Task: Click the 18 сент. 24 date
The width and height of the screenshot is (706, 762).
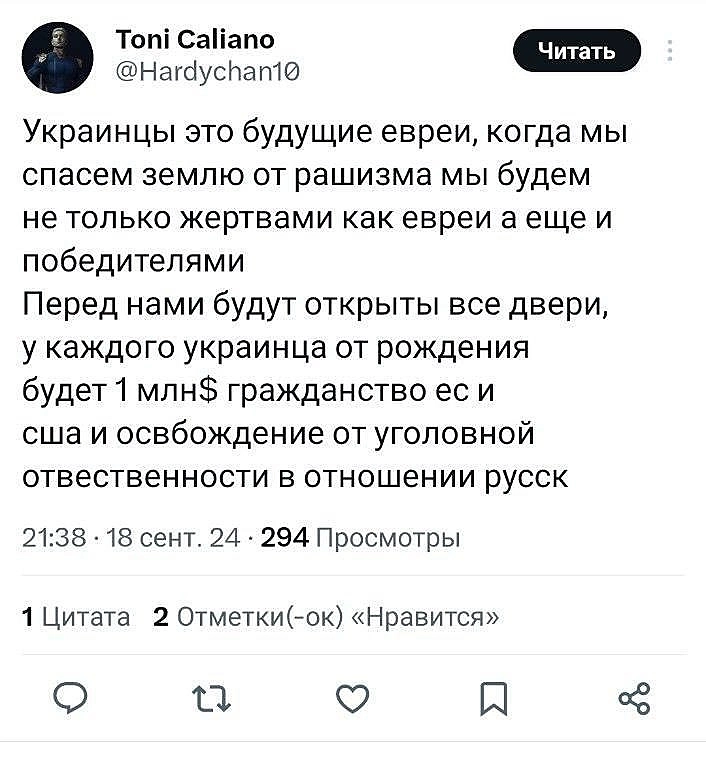Action: (179, 539)
